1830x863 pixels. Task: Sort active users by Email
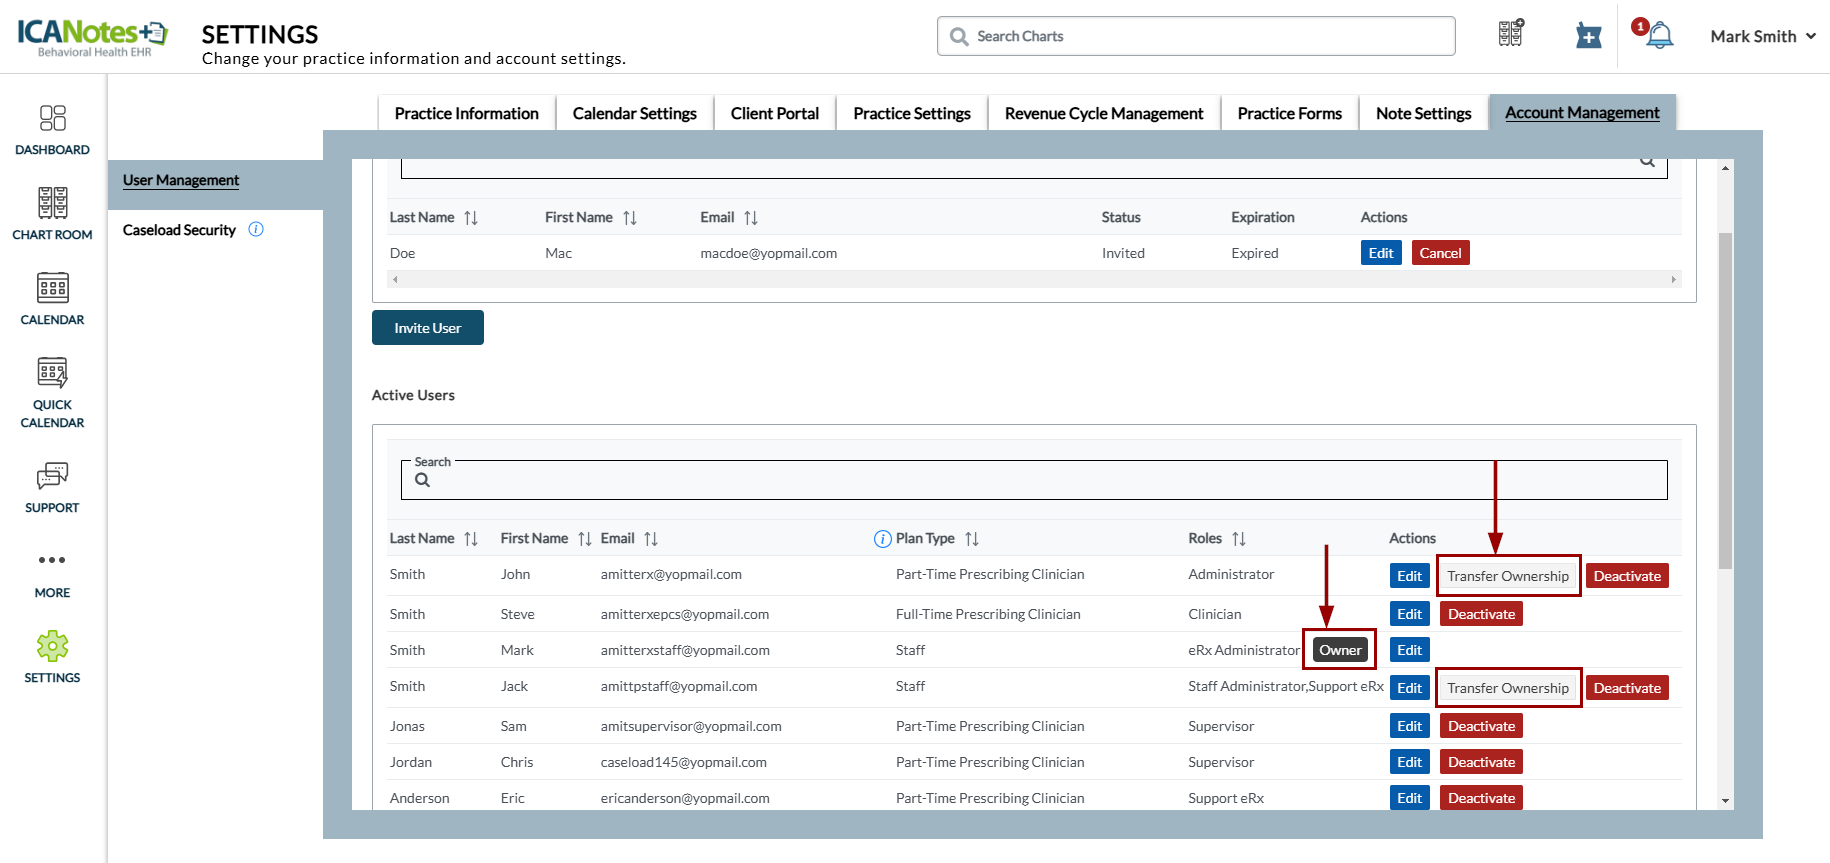pyautogui.click(x=651, y=539)
